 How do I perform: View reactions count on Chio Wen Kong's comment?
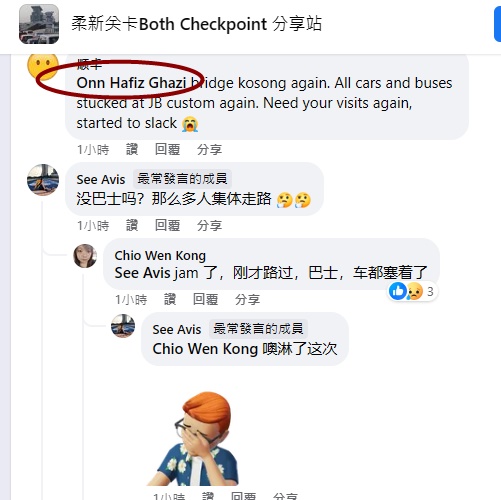413,291
